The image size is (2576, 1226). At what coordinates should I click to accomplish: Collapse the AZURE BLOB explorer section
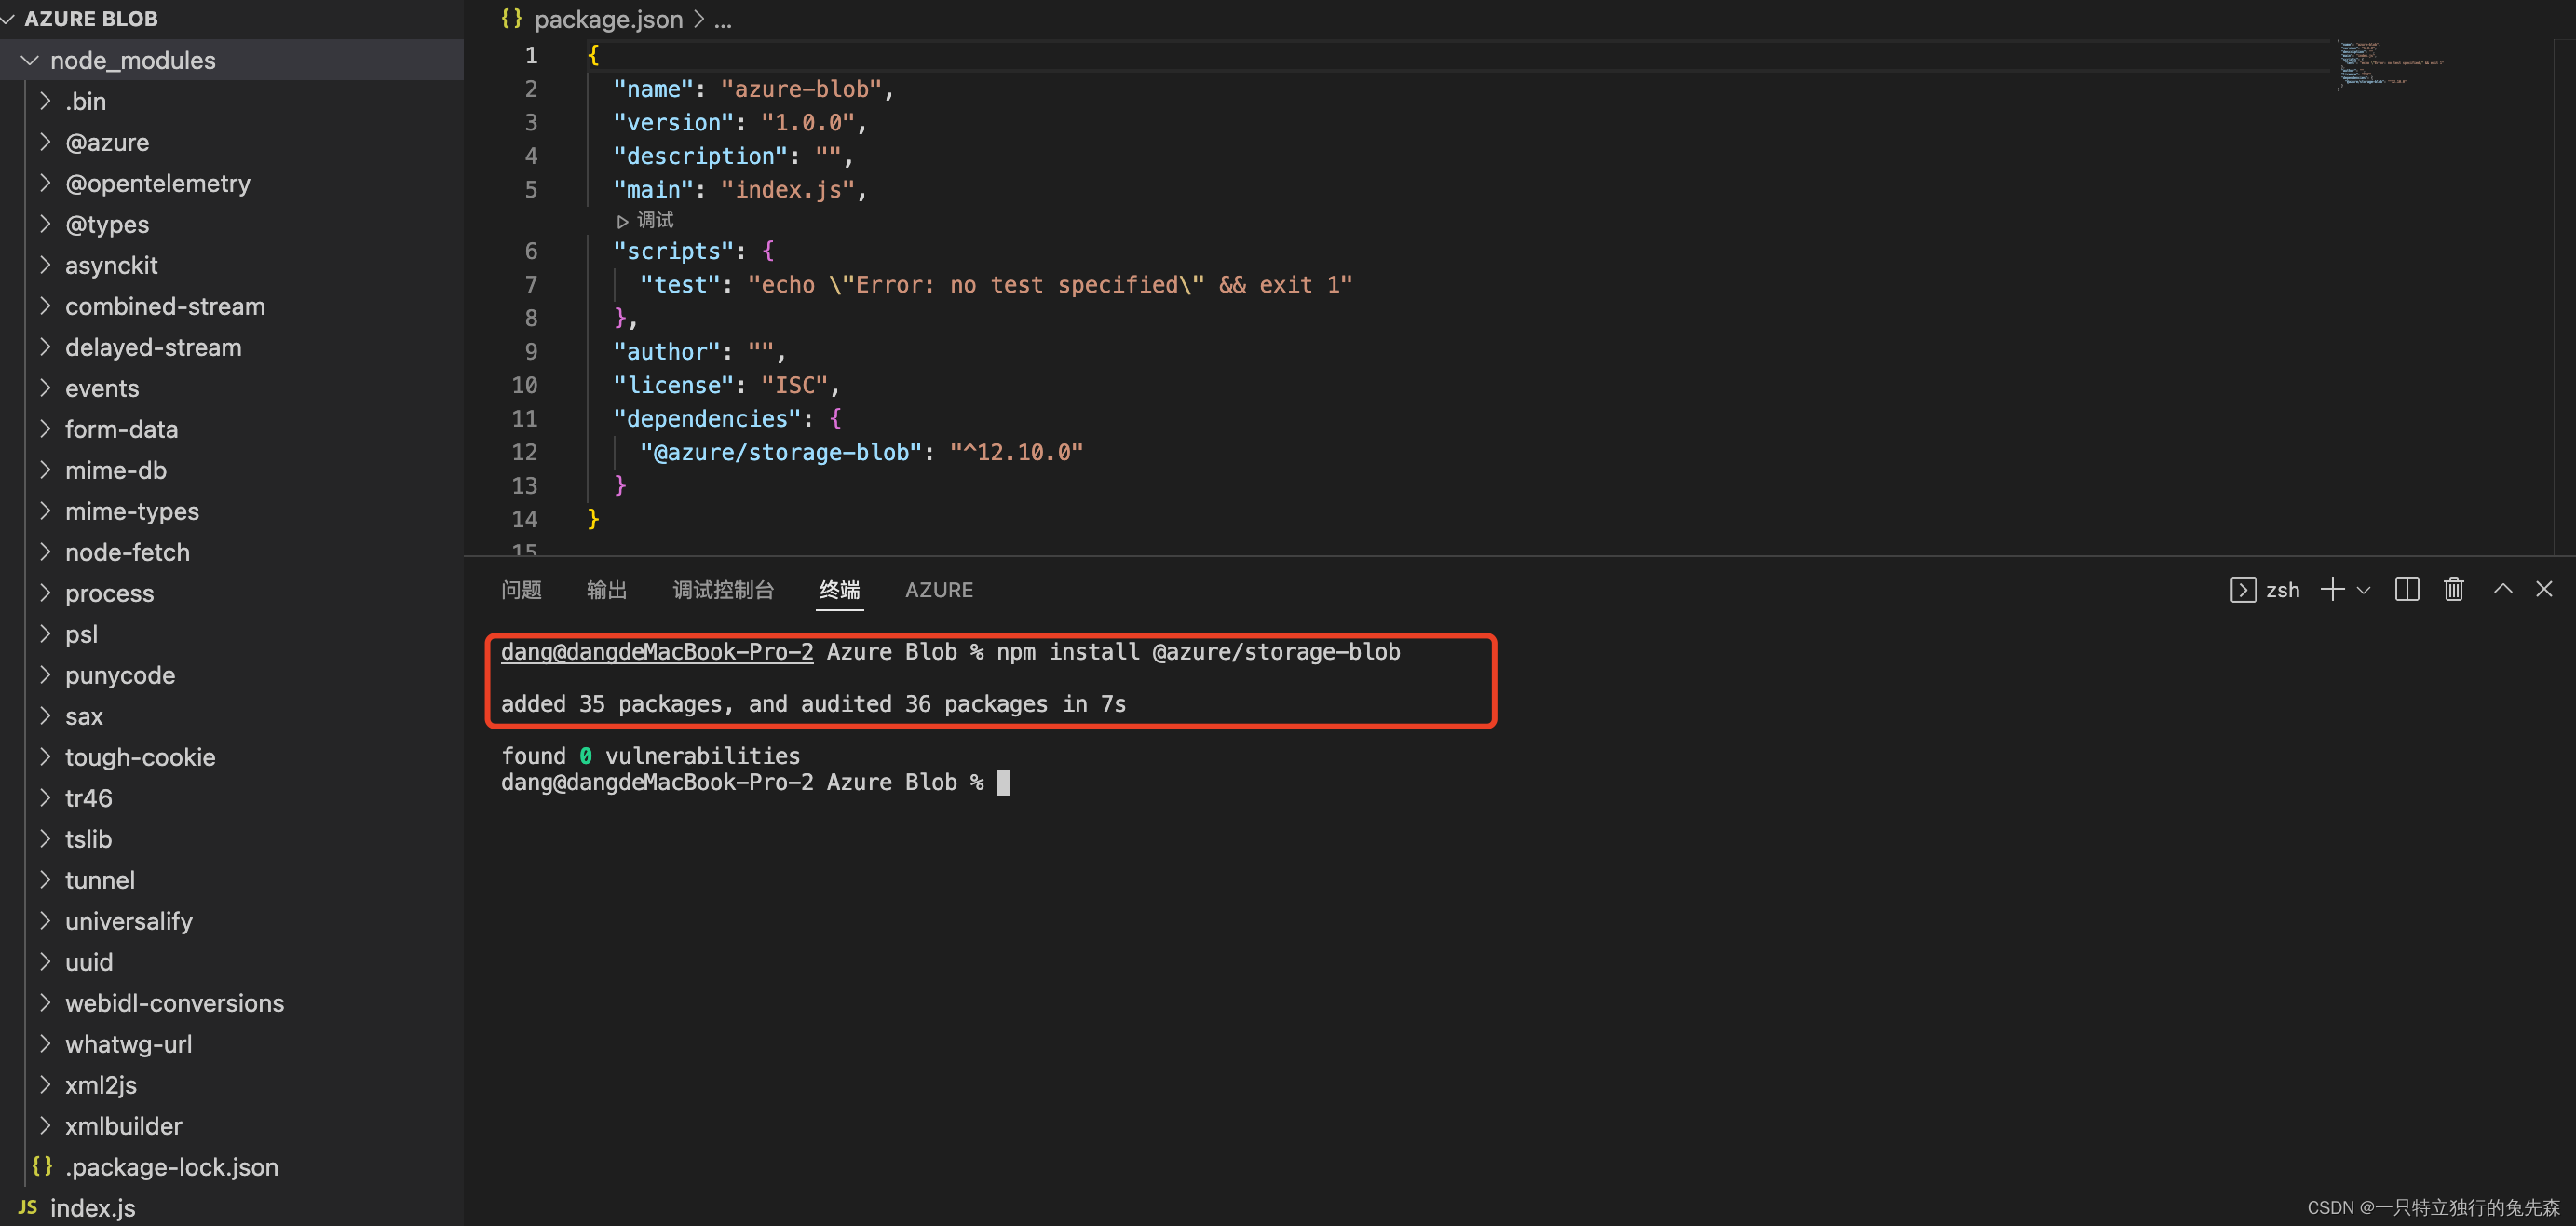[8, 19]
